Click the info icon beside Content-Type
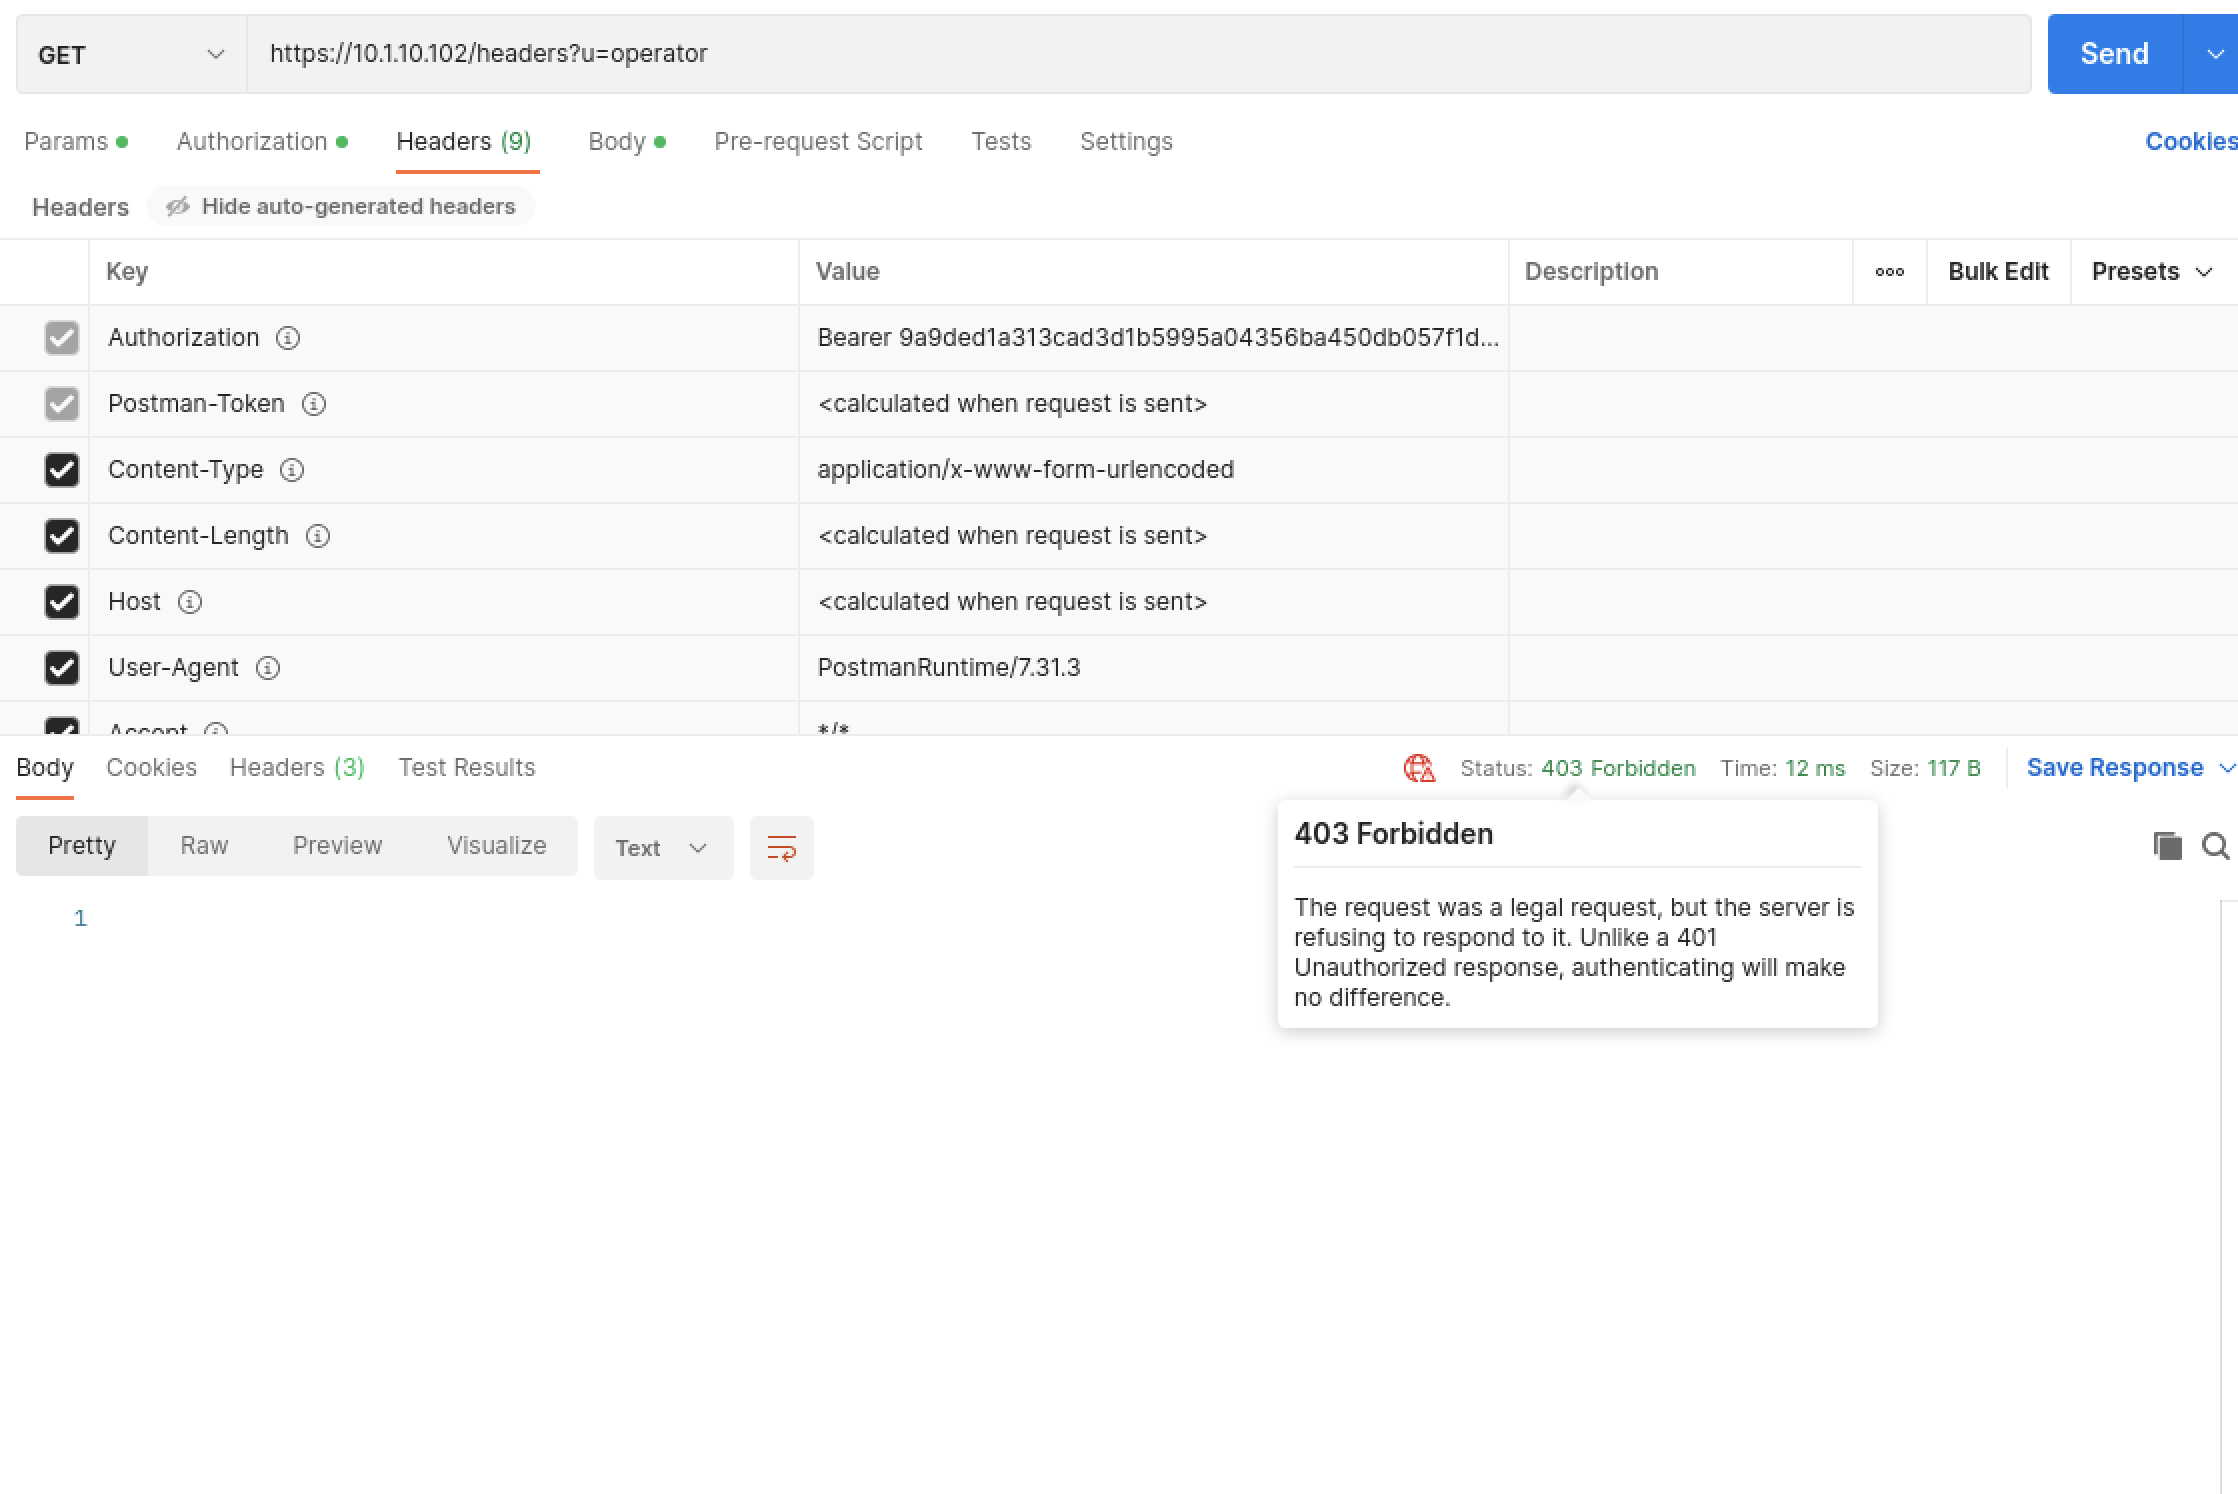The image size is (2238, 1494). coord(292,470)
